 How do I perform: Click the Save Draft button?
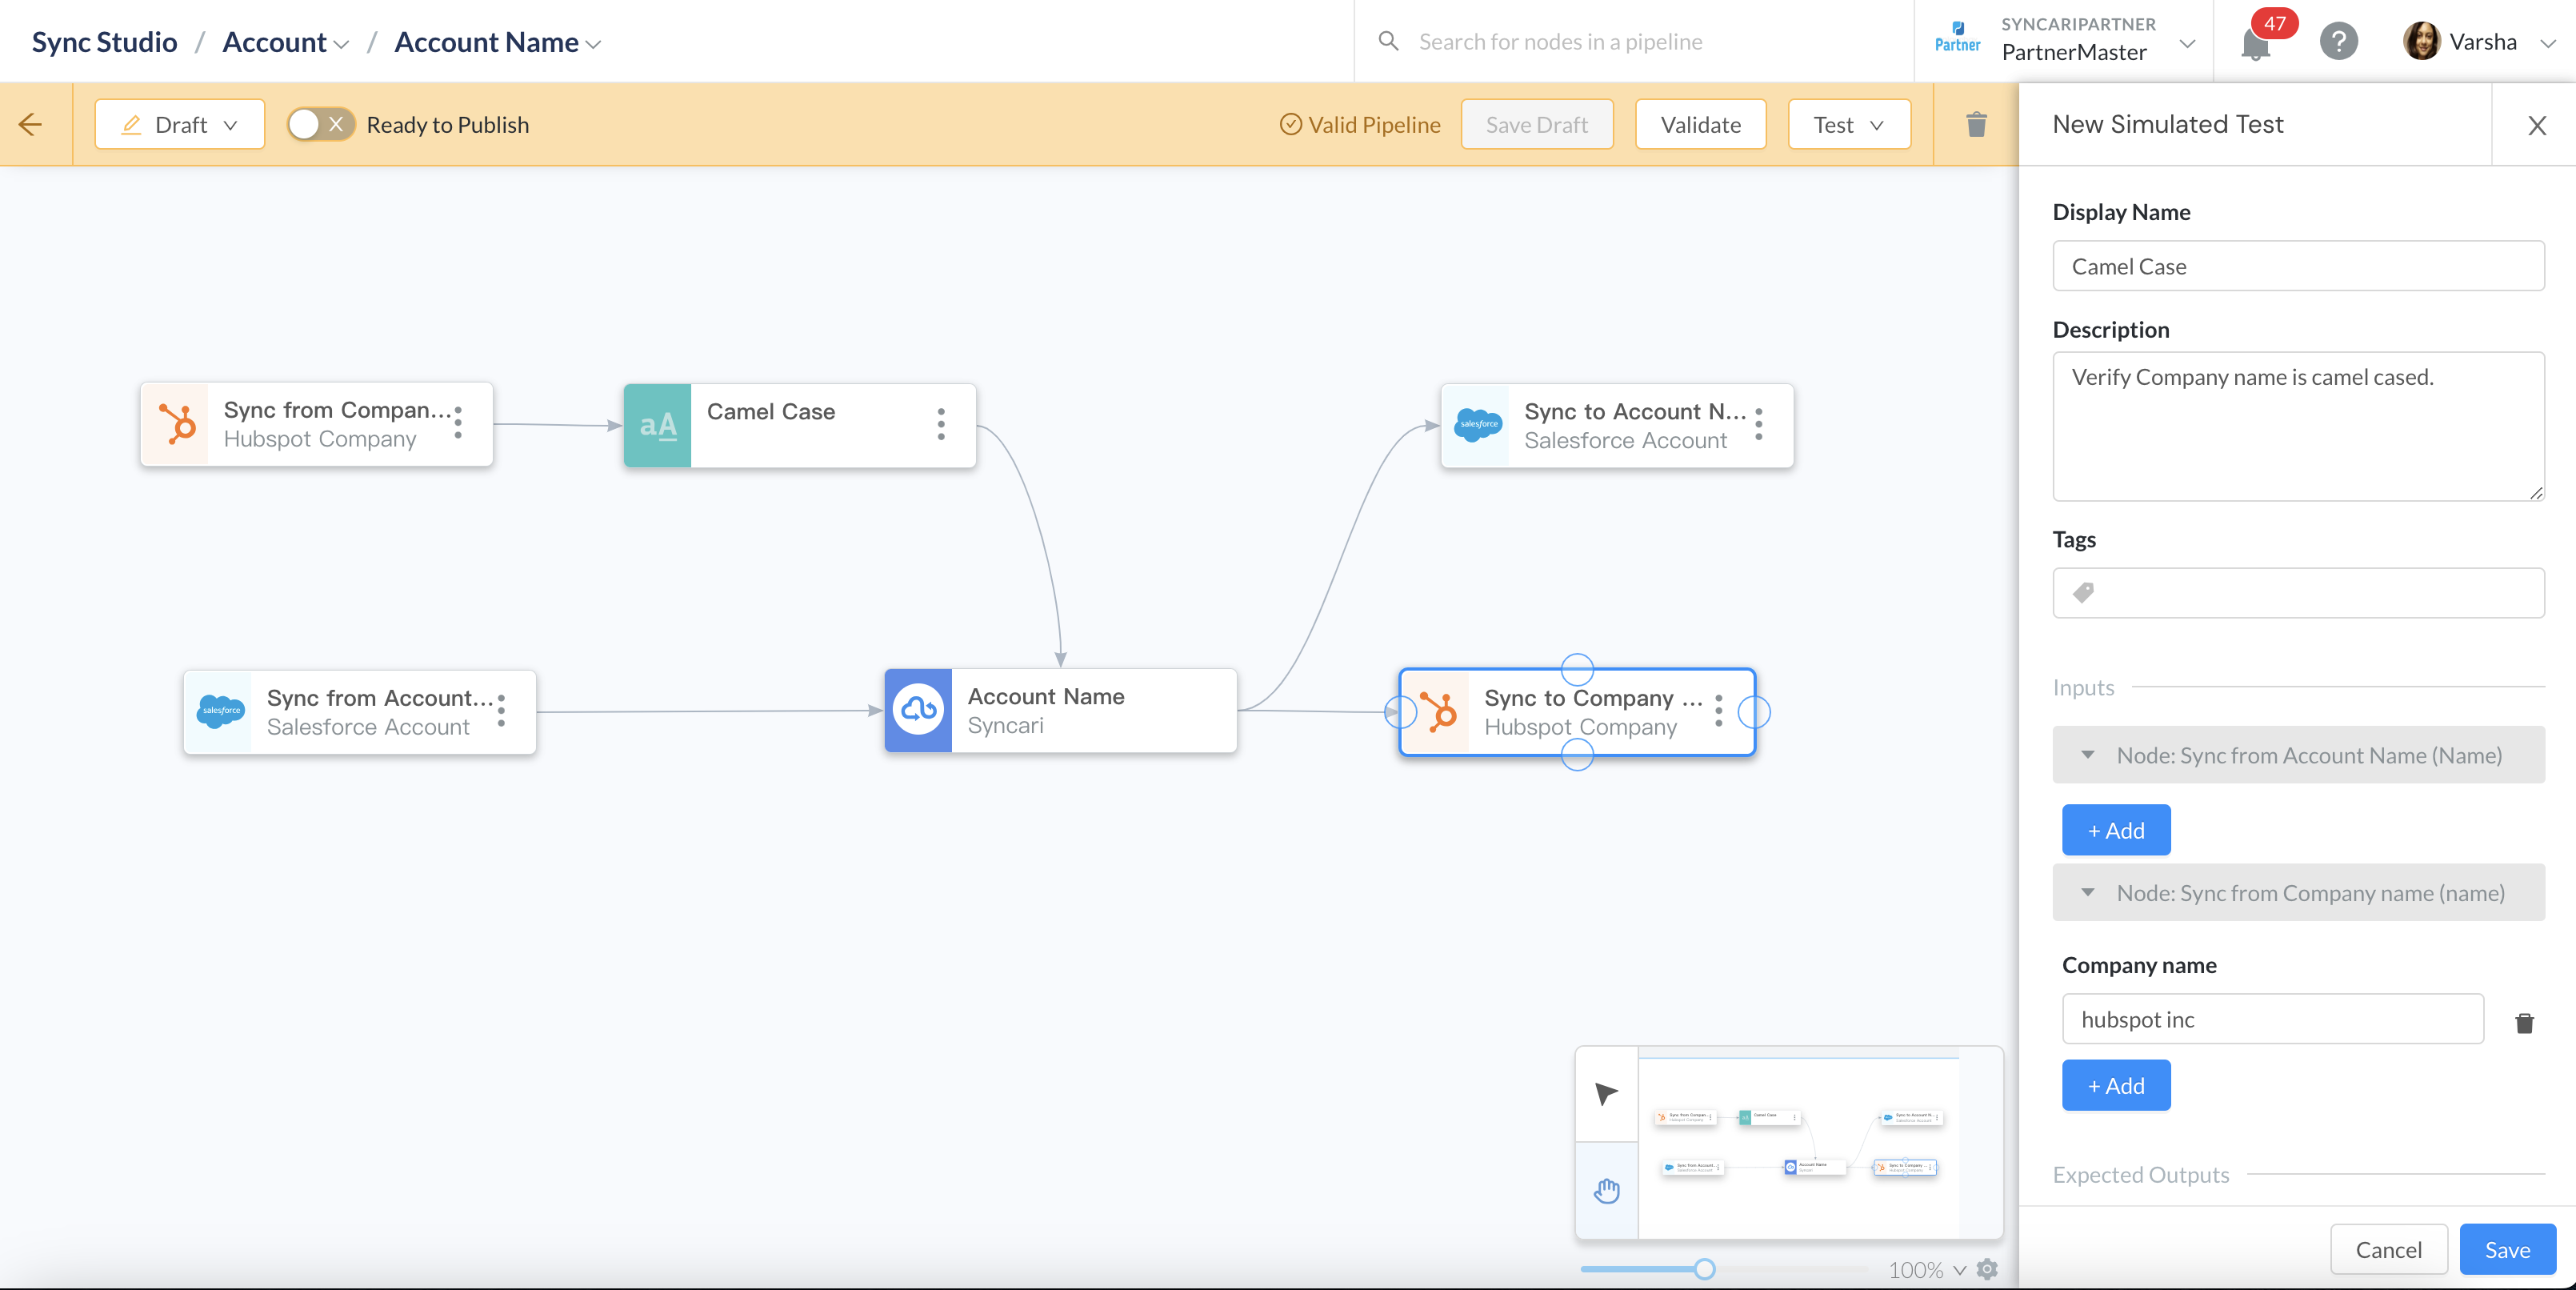(1536, 125)
